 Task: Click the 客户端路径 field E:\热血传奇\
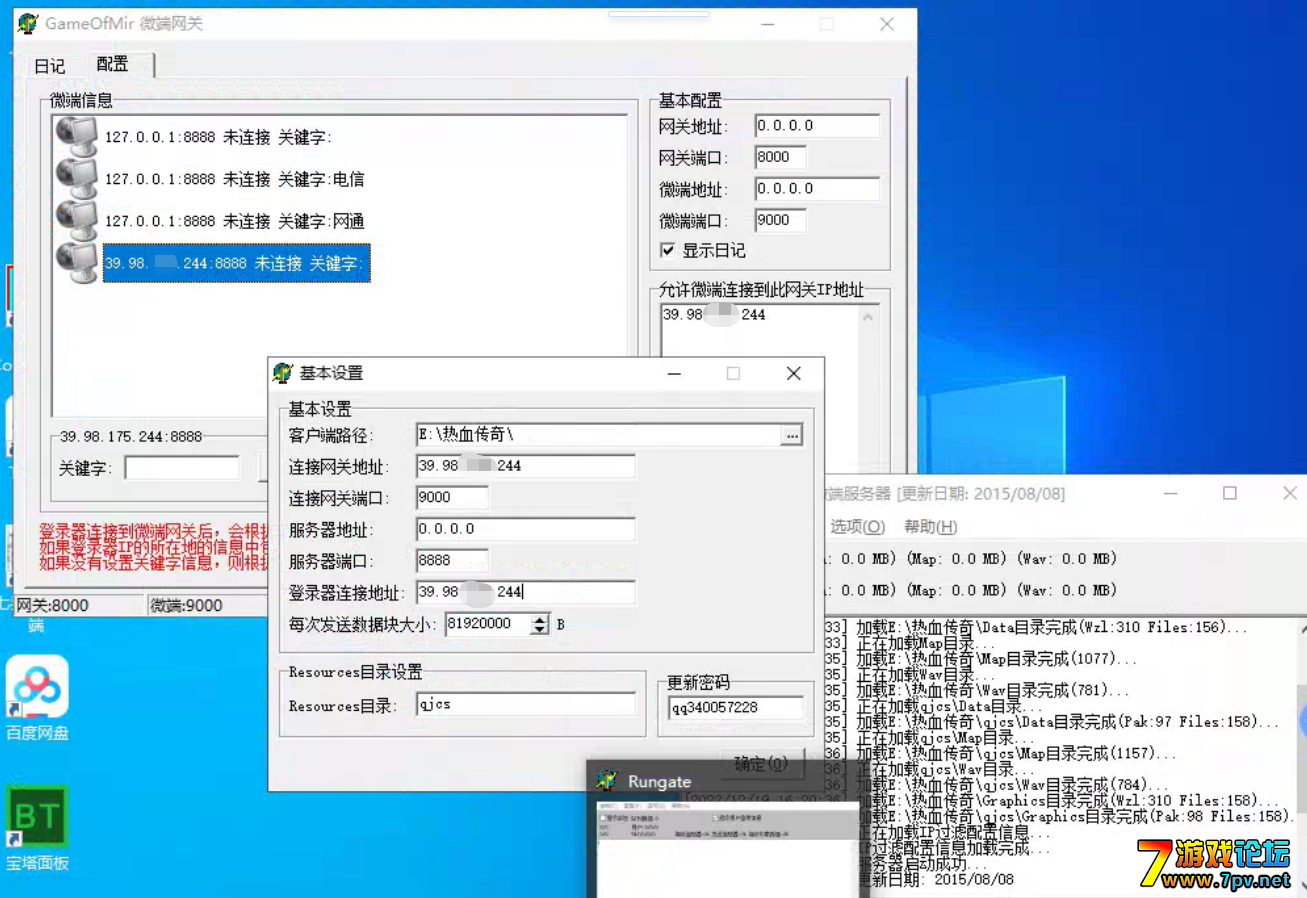(598, 435)
